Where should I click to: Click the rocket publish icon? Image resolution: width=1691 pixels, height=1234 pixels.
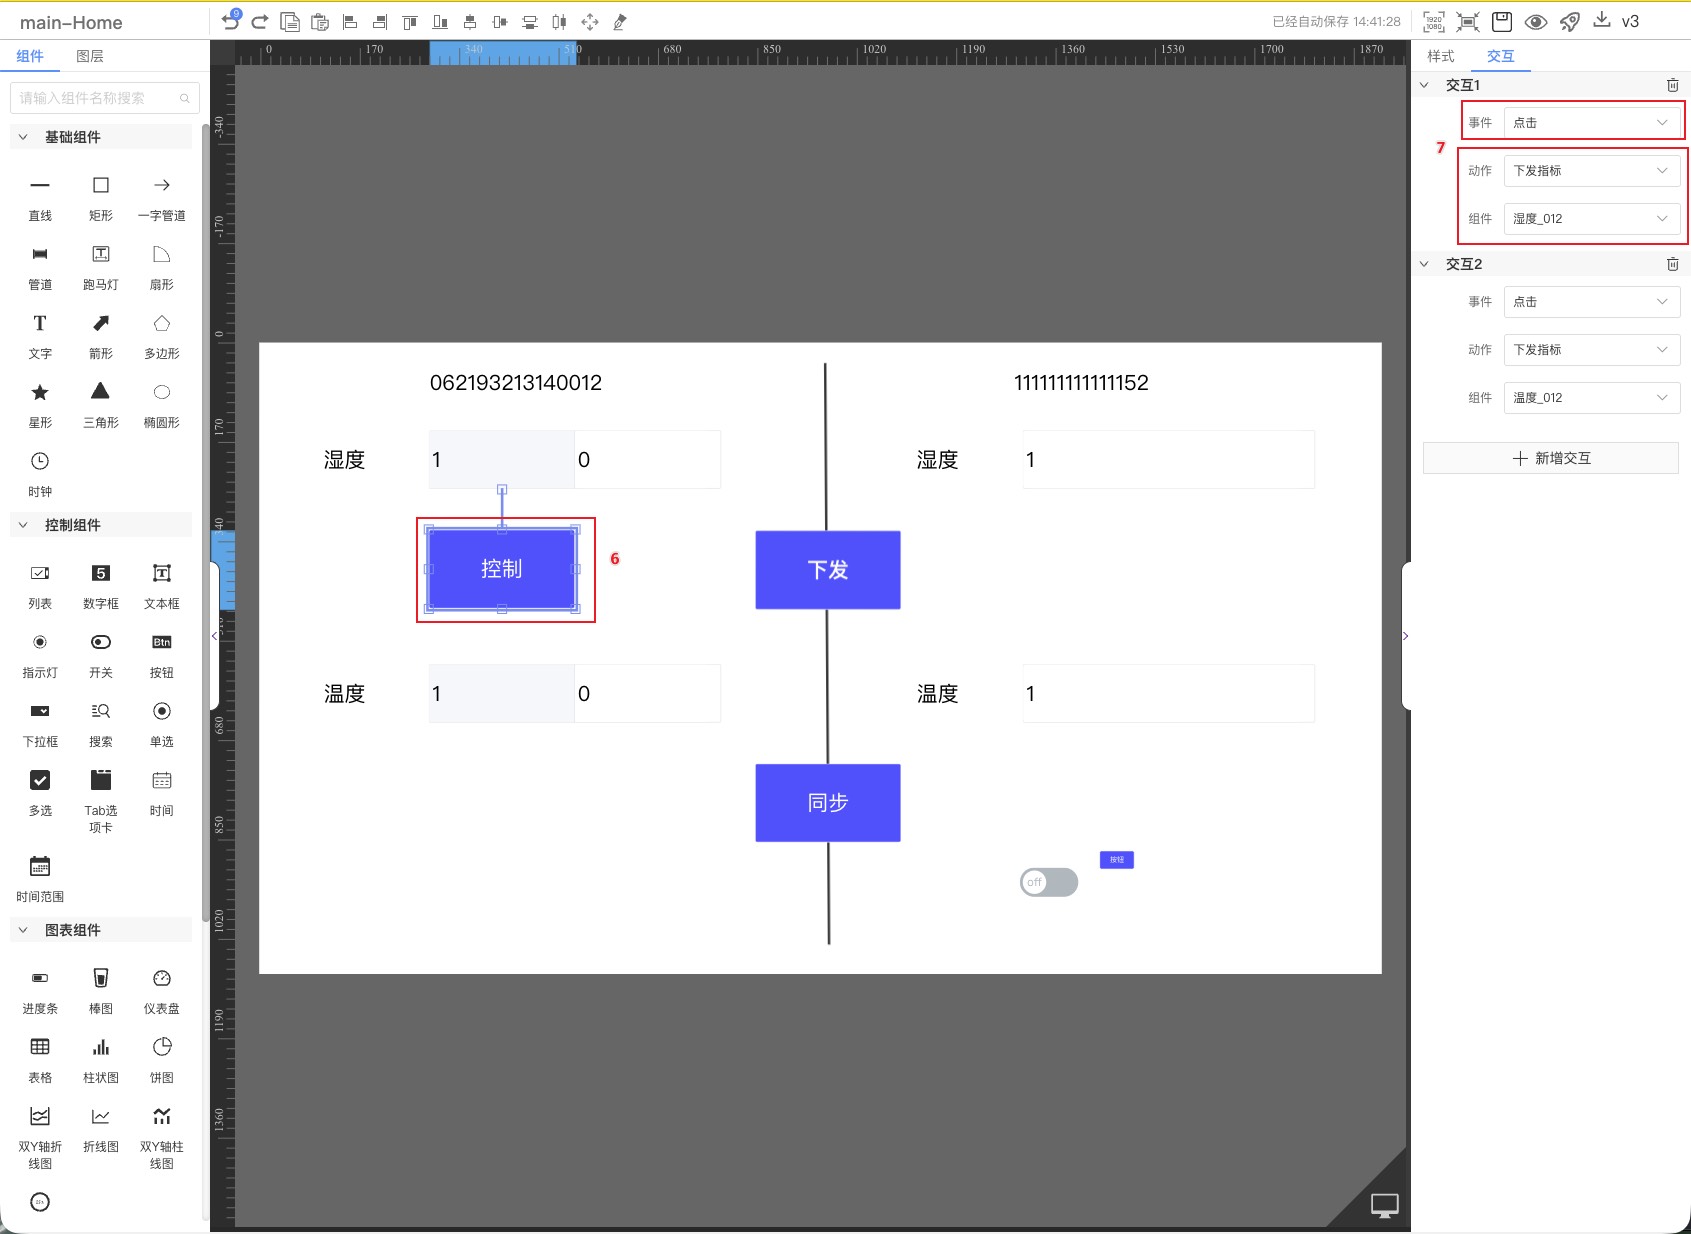tap(1569, 22)
